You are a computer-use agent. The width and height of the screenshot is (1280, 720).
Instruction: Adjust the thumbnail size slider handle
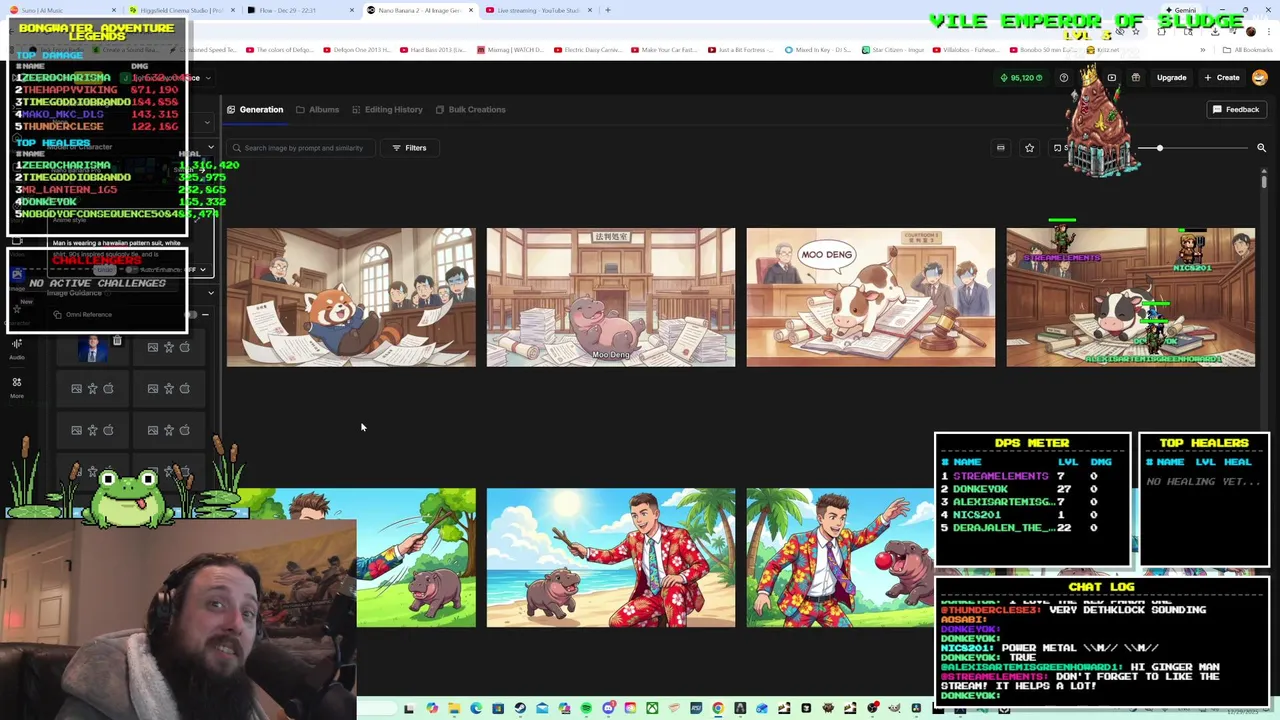(1160, 148)
